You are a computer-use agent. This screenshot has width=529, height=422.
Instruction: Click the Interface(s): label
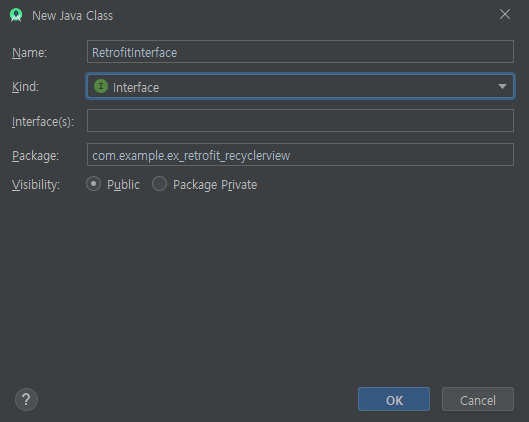(x=43, y=122)
